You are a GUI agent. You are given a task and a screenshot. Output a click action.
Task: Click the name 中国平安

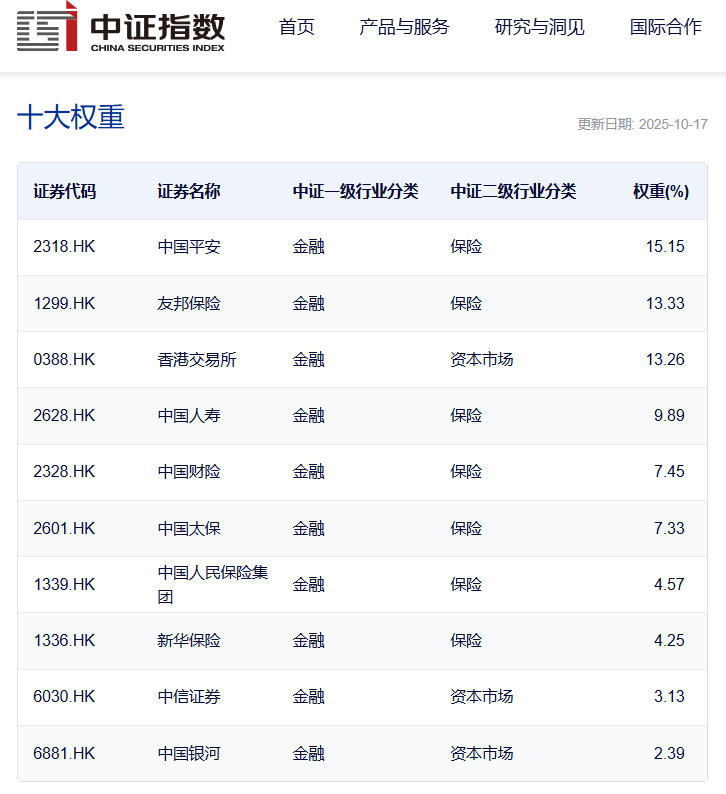pos(189,247)
